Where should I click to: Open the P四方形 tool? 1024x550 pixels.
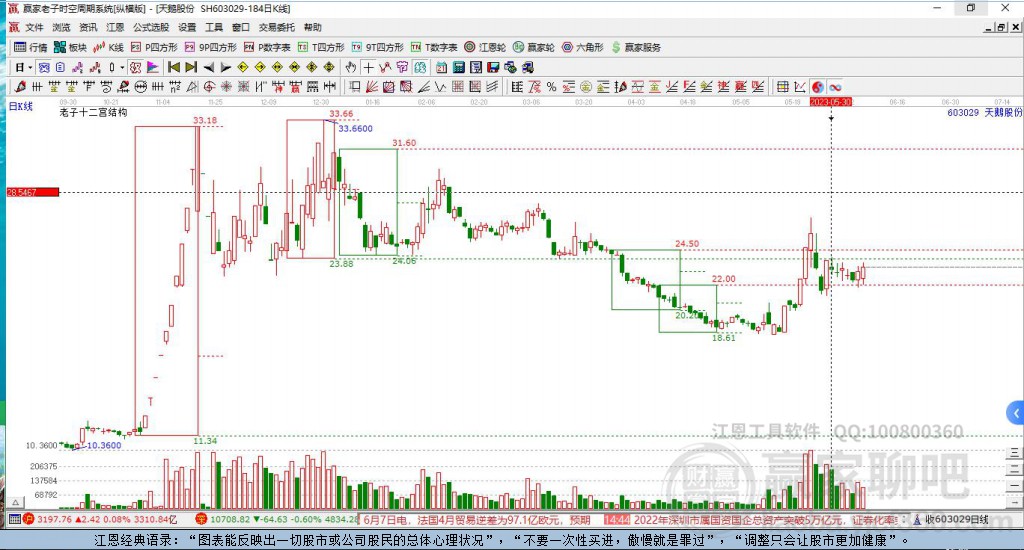click(x=154, y=47)
